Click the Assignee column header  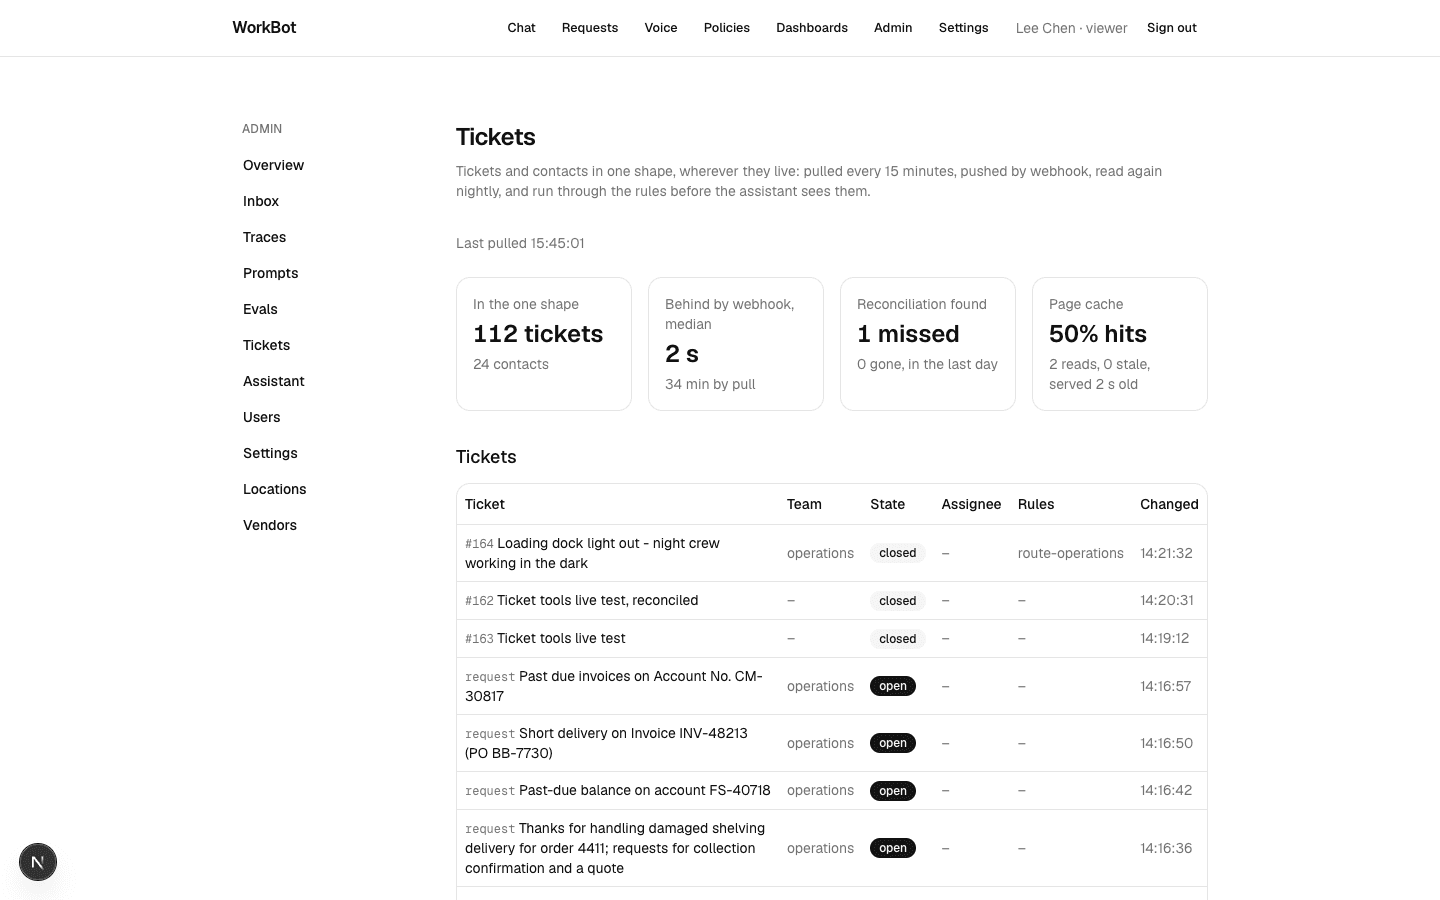971,504
